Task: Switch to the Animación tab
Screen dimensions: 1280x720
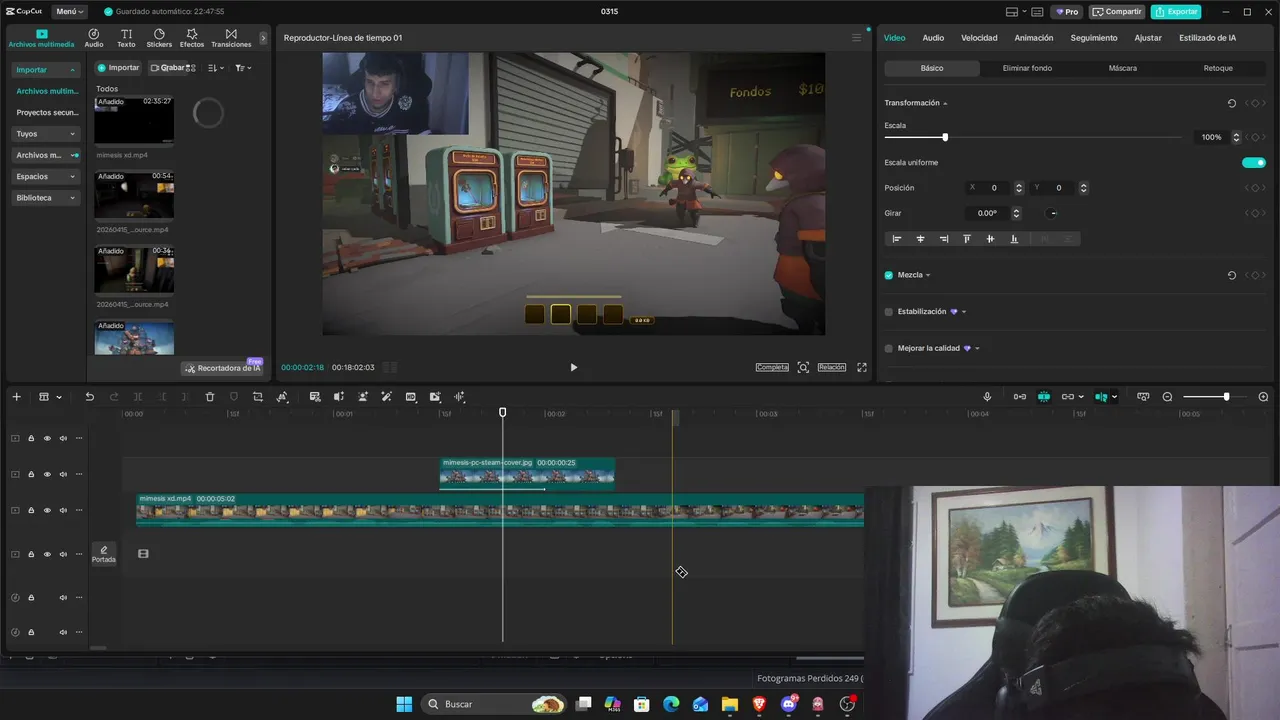Action: (x=1034, y=38)
